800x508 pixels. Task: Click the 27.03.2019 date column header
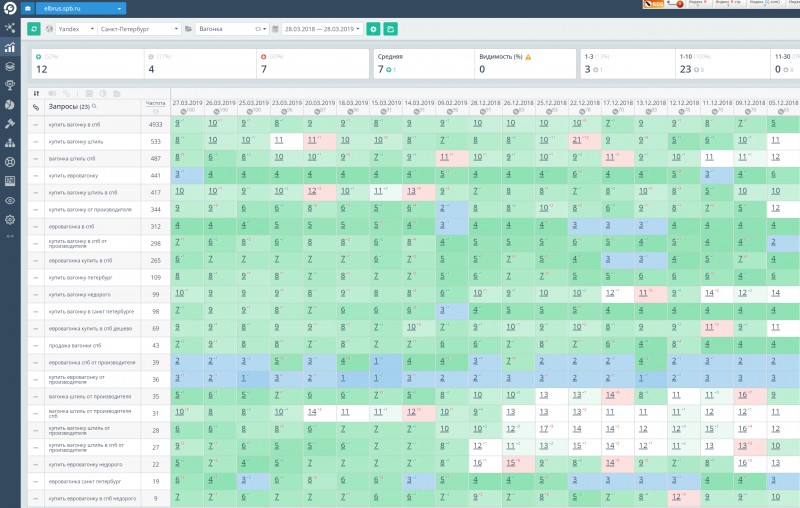[187, 103]
